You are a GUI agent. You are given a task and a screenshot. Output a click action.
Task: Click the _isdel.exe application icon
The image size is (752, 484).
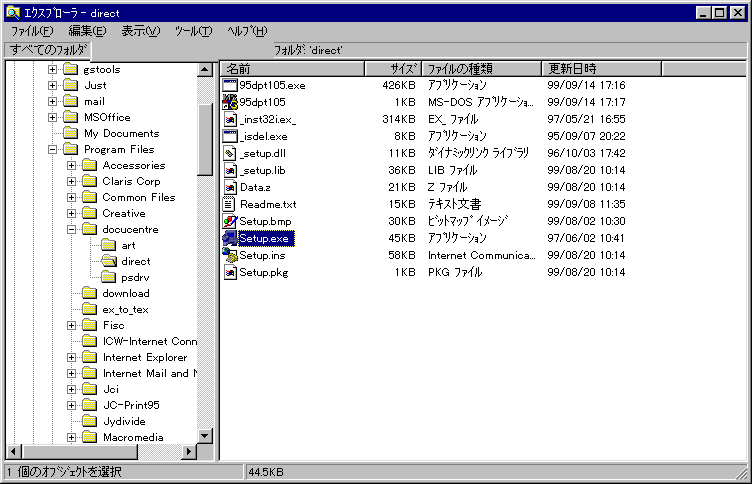[x=230, y=136]
